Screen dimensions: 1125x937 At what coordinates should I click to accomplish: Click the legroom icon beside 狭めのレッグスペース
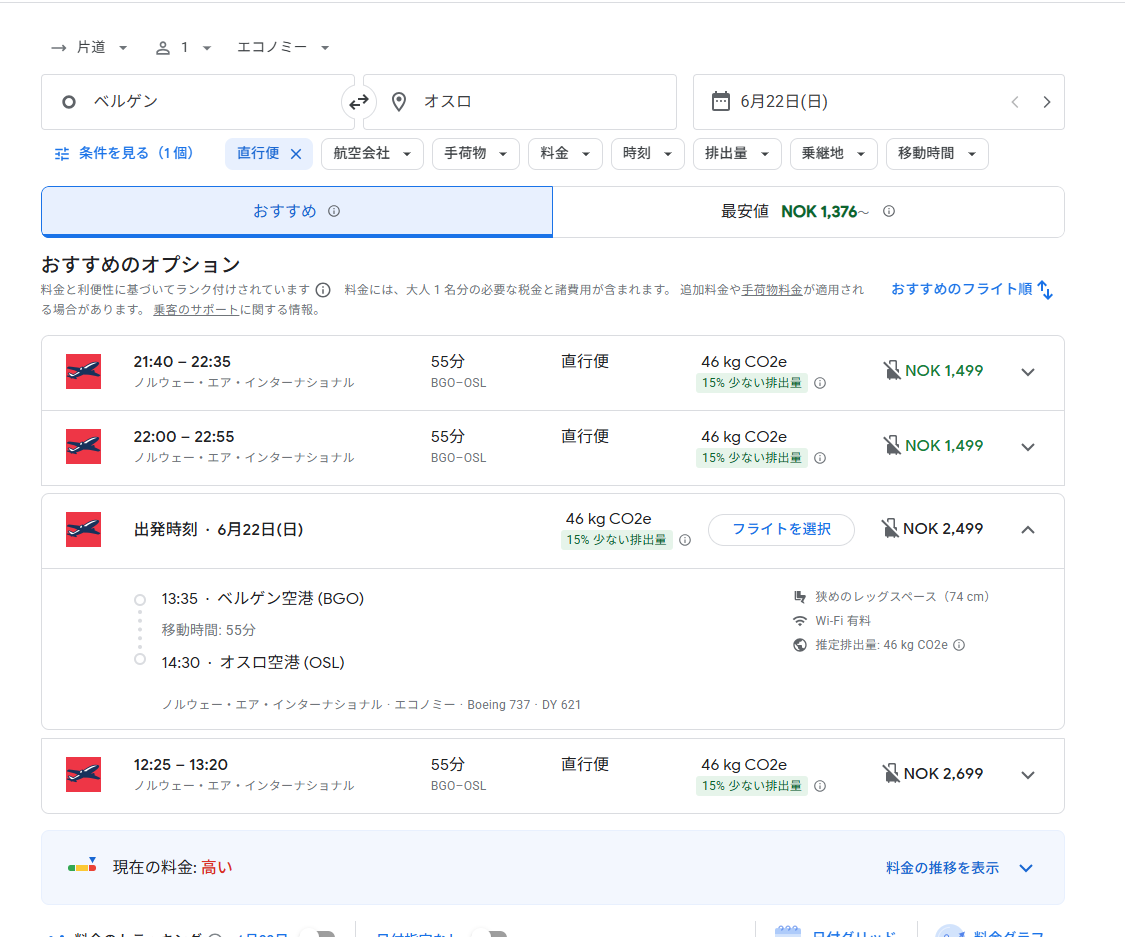[x=801, y=596]
